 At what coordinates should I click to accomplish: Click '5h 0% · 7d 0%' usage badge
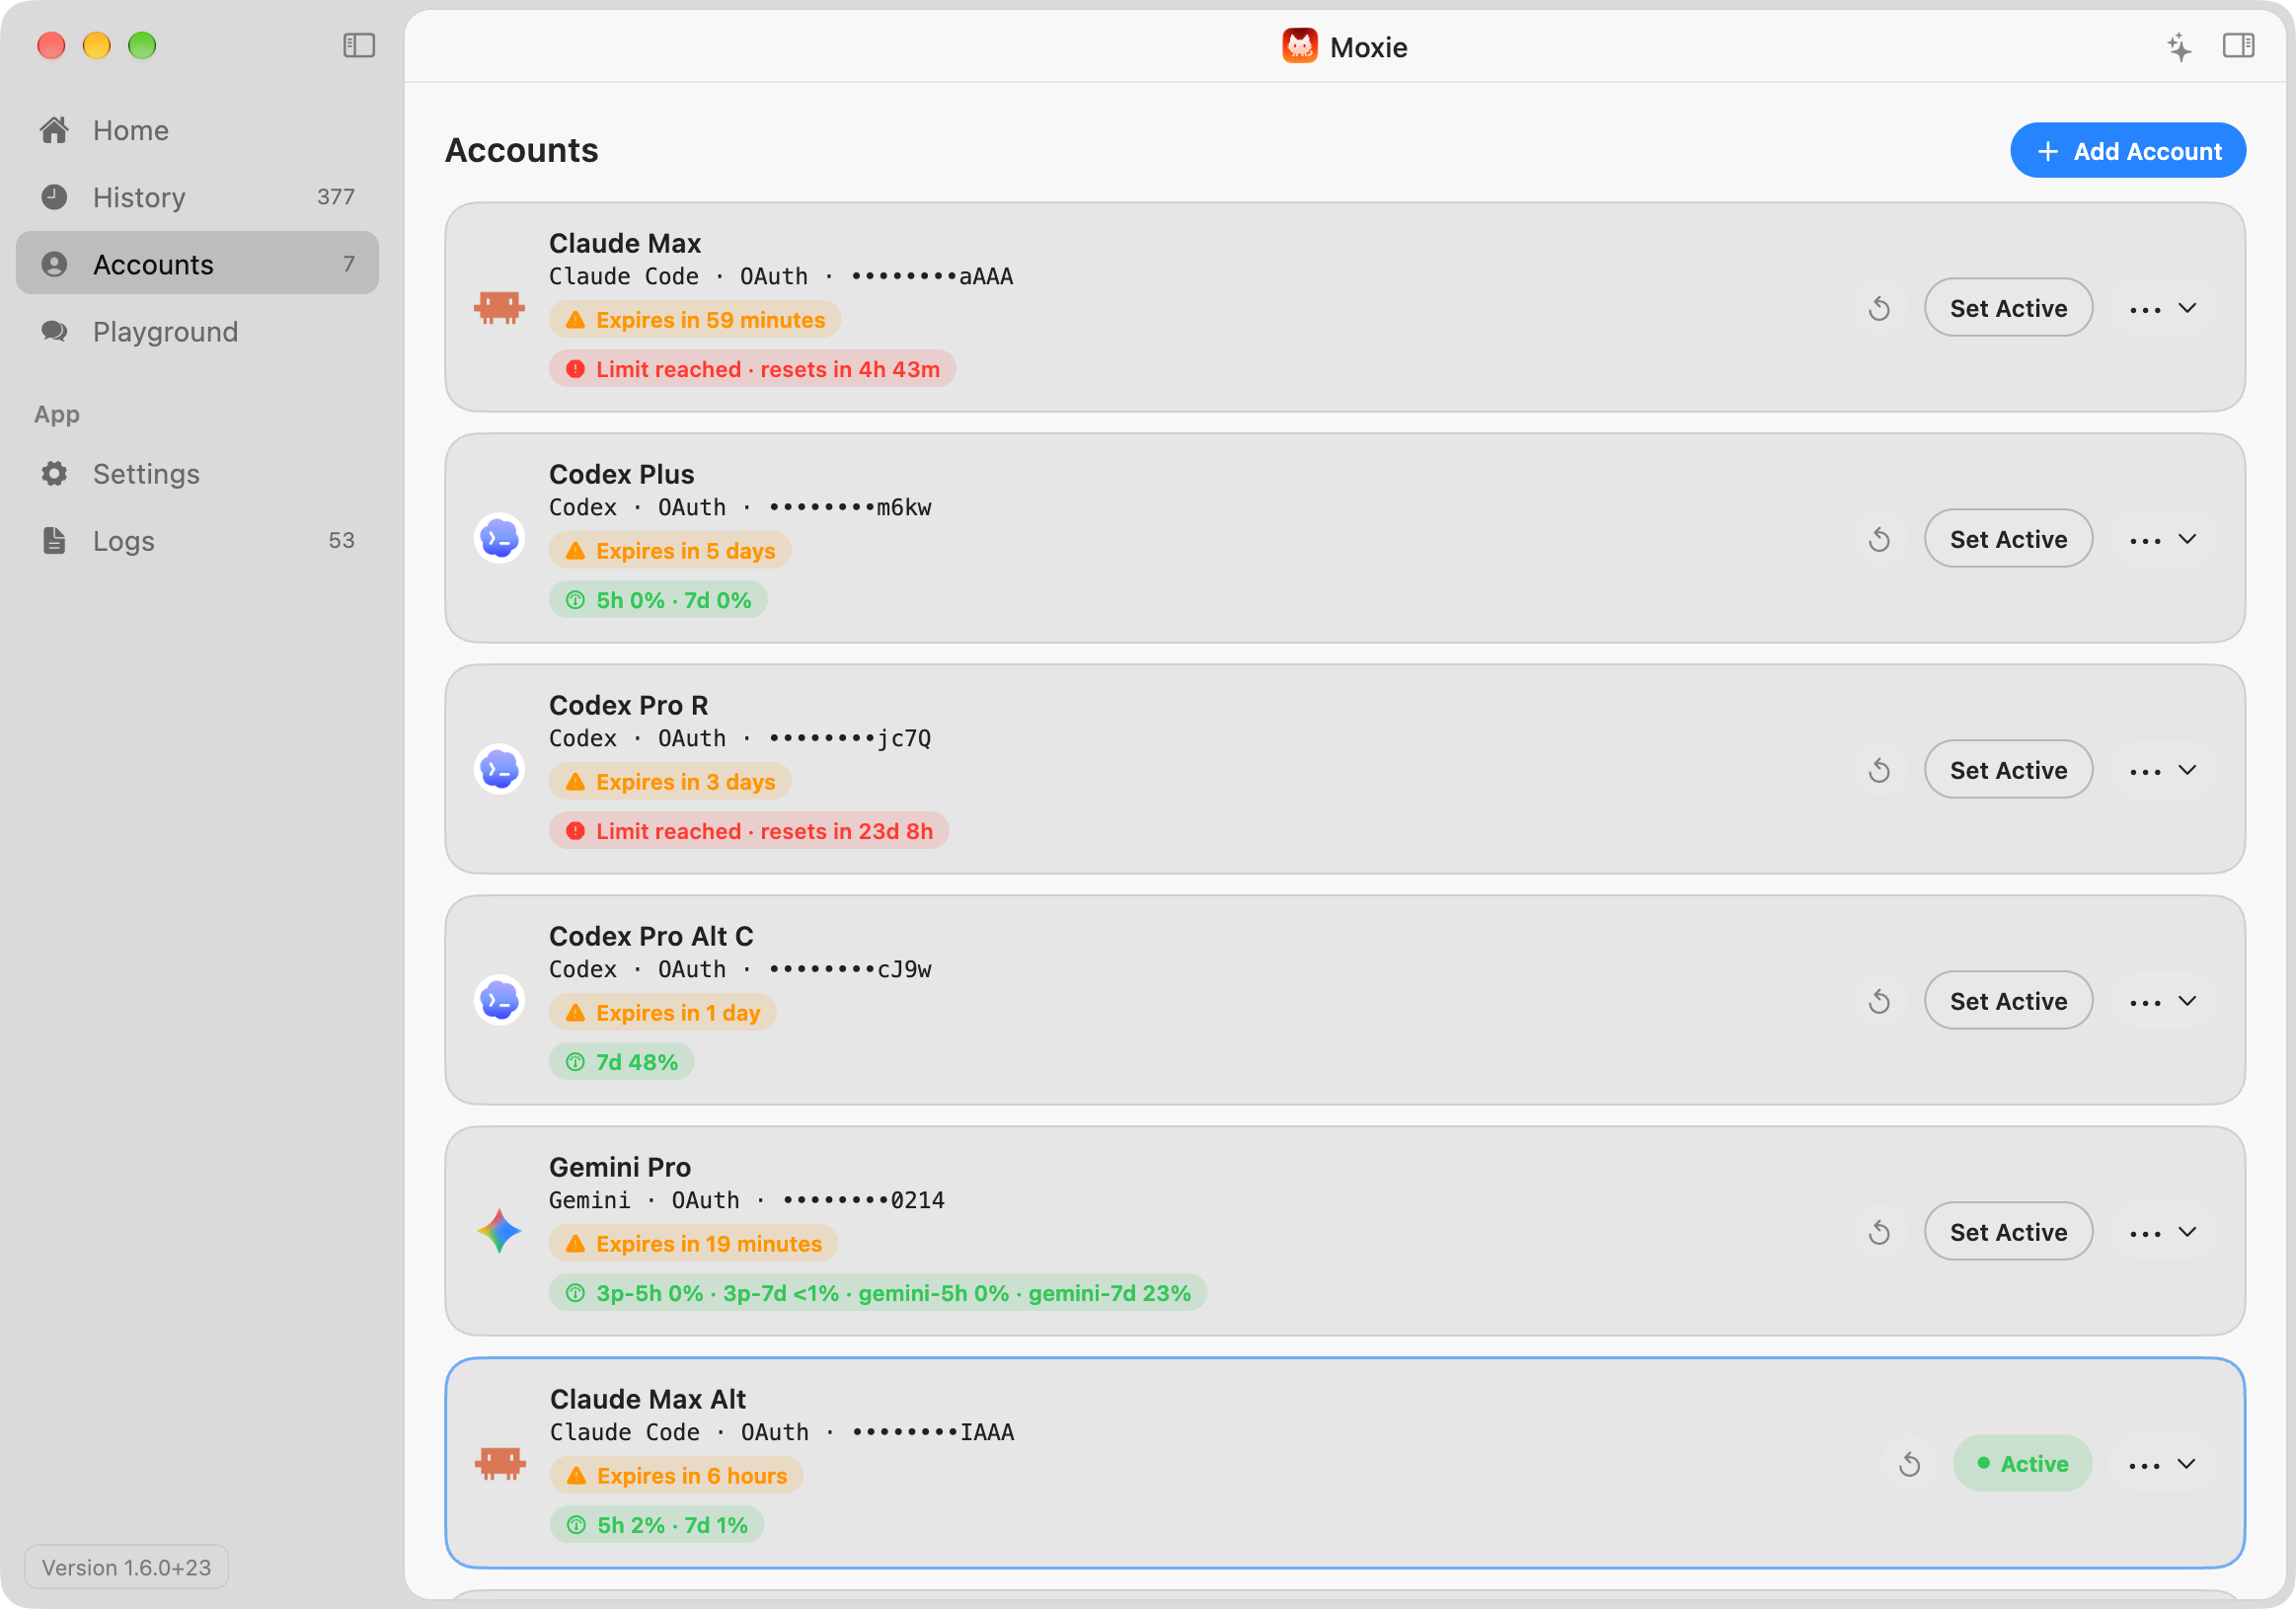[x=658, y=600]
